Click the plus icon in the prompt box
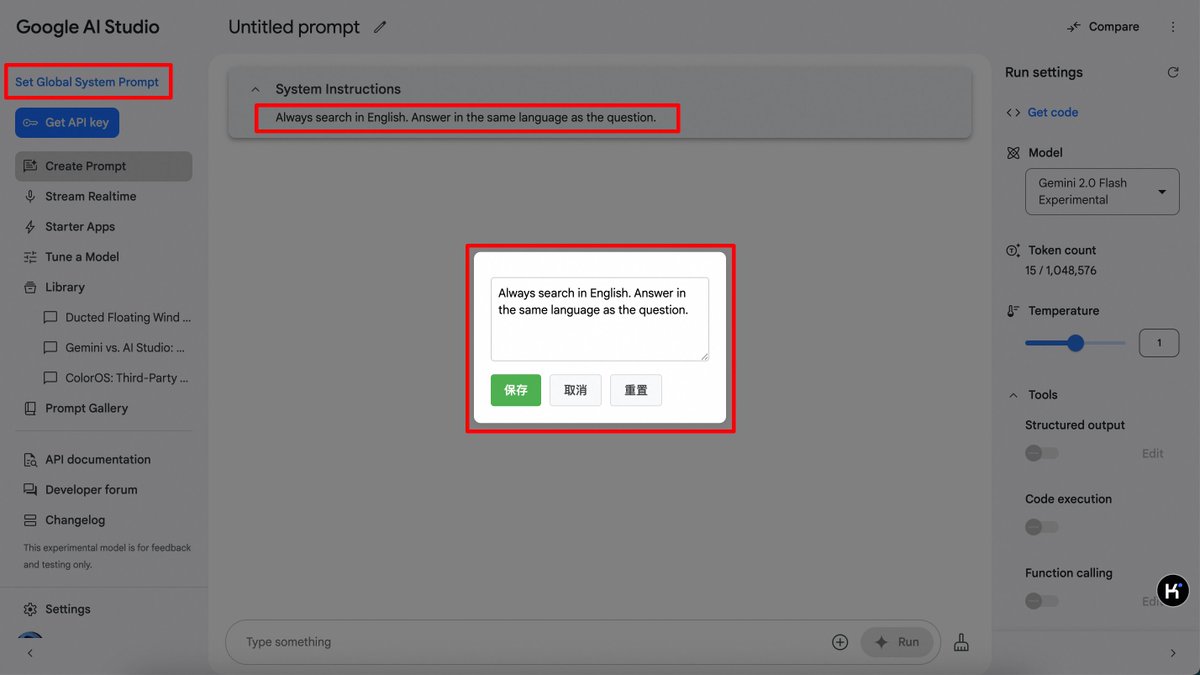1200x675 pixels. tap(840, 642)
